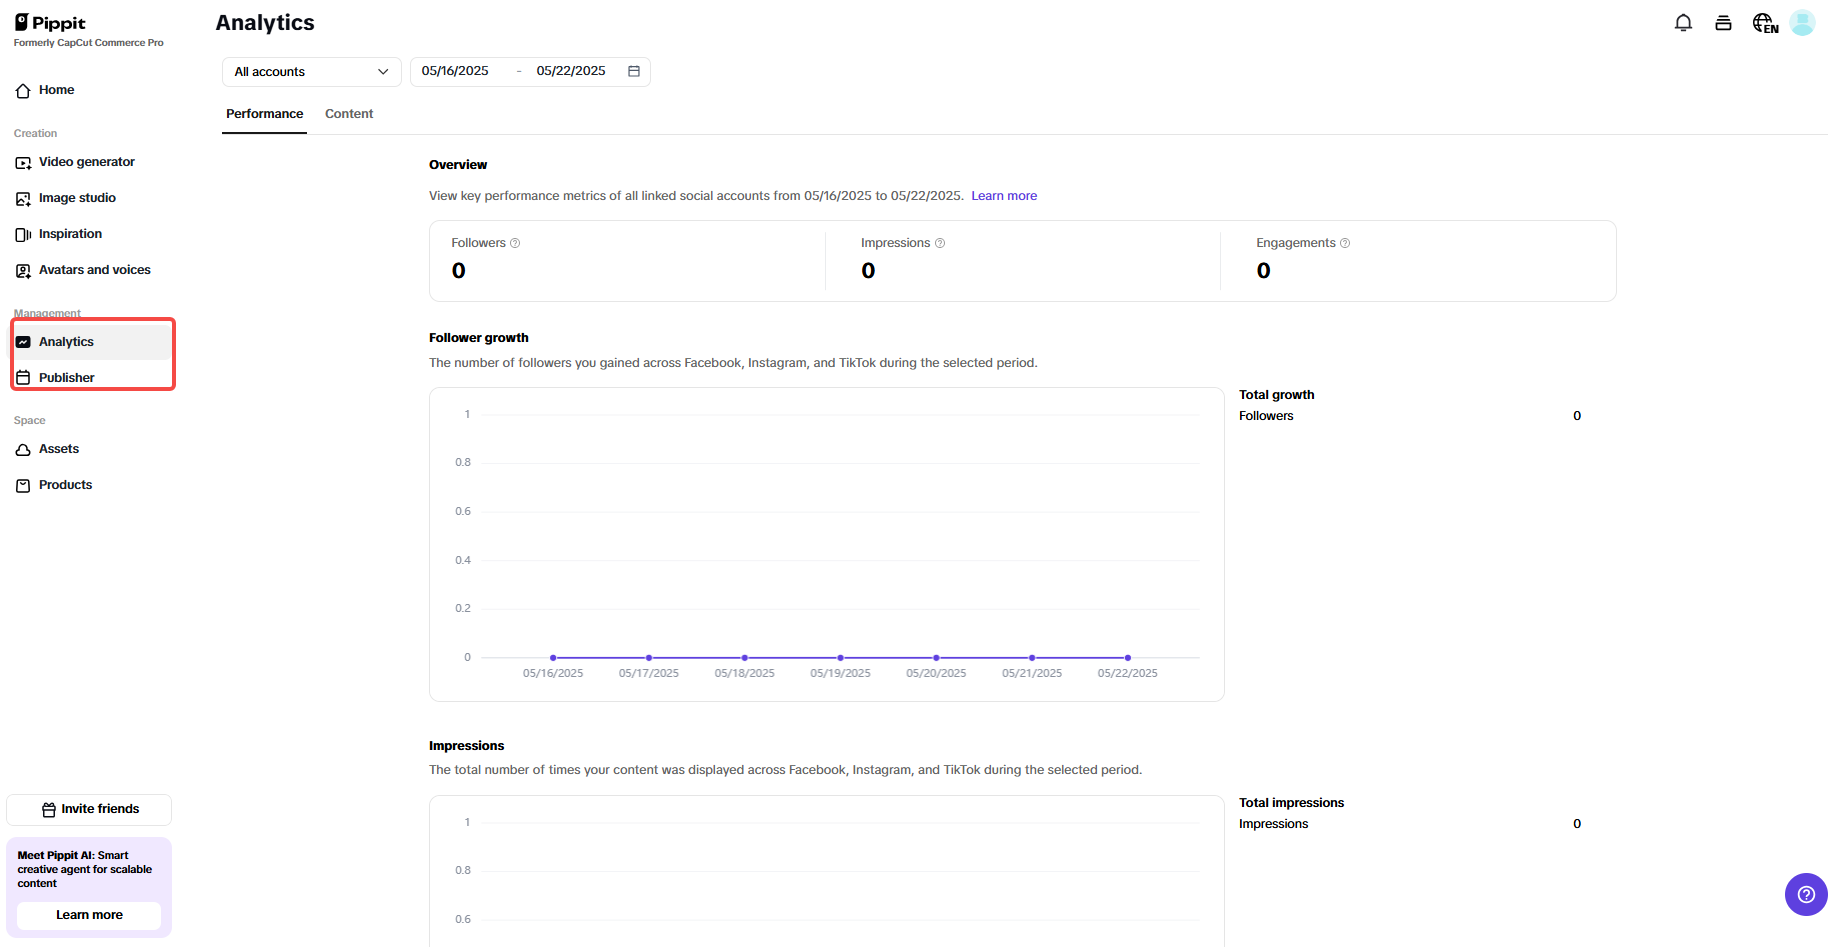Open the language selector globe icon
Screen dimensions: 1845x947
click(x=1763, y=22)
